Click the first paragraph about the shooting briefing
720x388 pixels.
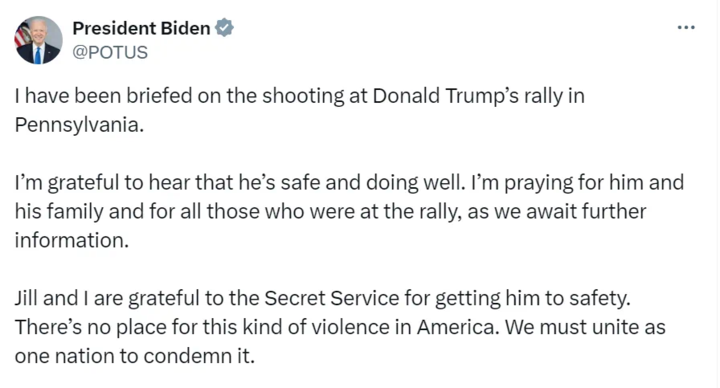[300, 111]
